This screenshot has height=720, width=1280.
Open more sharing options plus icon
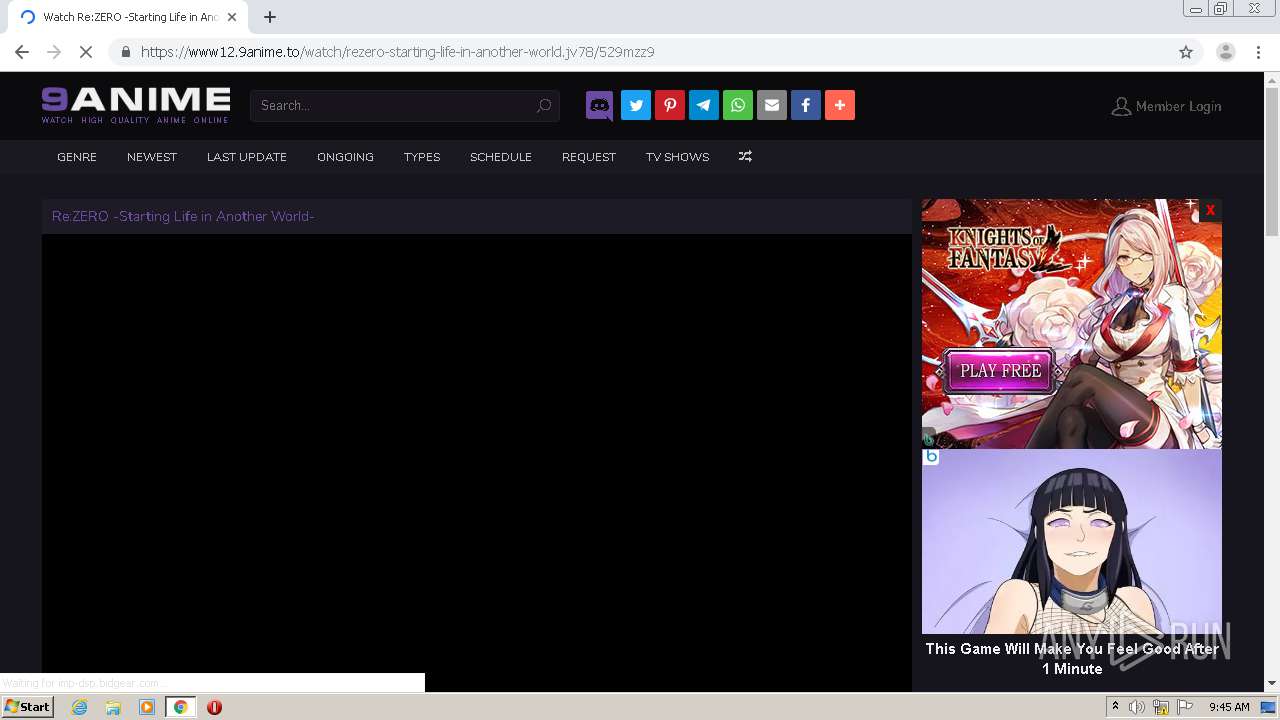(840, 105)
